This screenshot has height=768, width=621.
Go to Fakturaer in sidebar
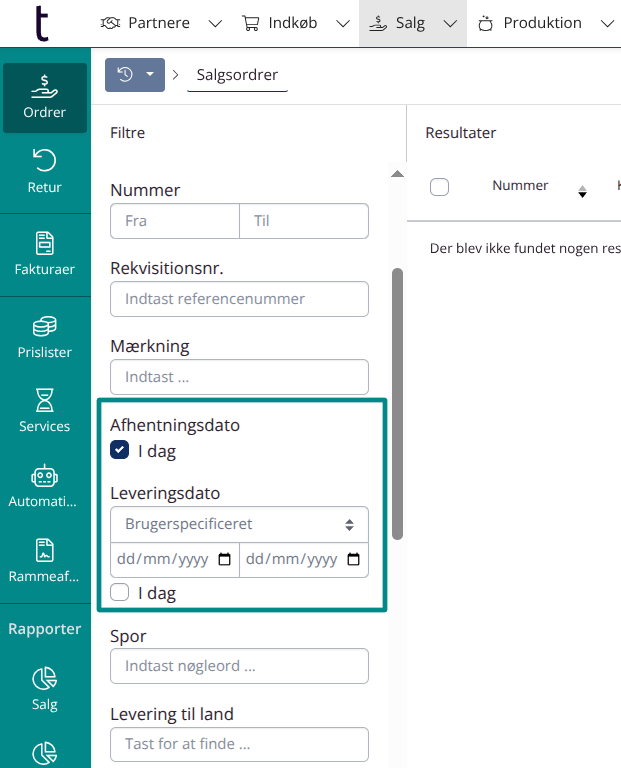(44, 254)
